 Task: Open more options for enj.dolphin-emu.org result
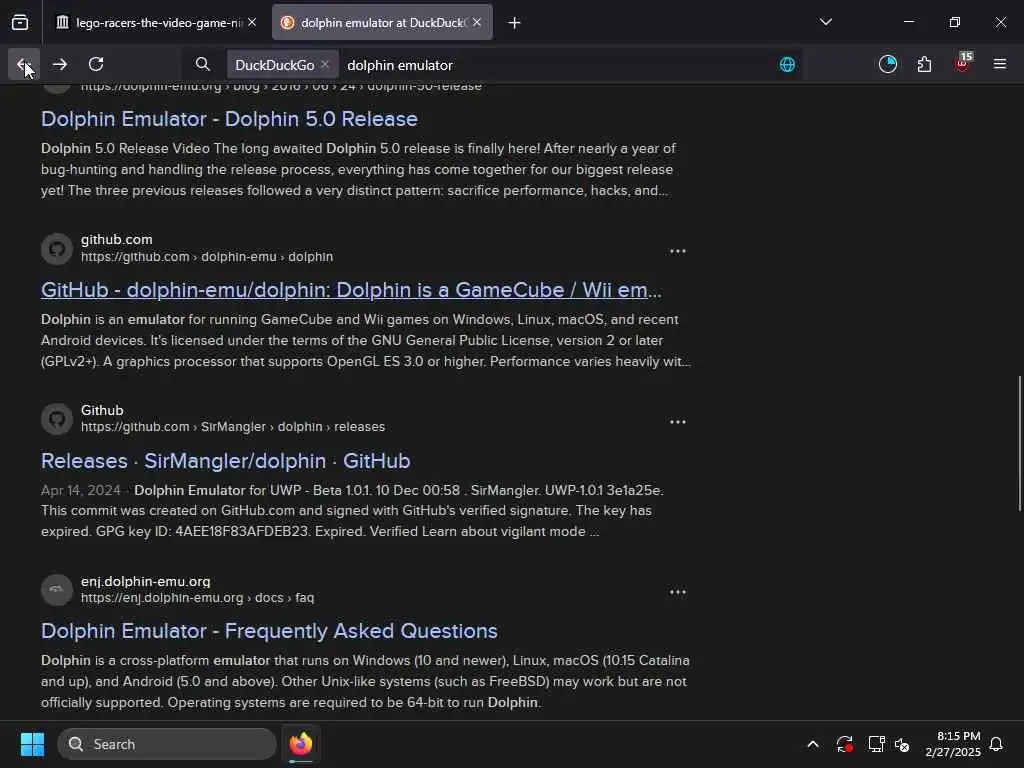[678, 592]
